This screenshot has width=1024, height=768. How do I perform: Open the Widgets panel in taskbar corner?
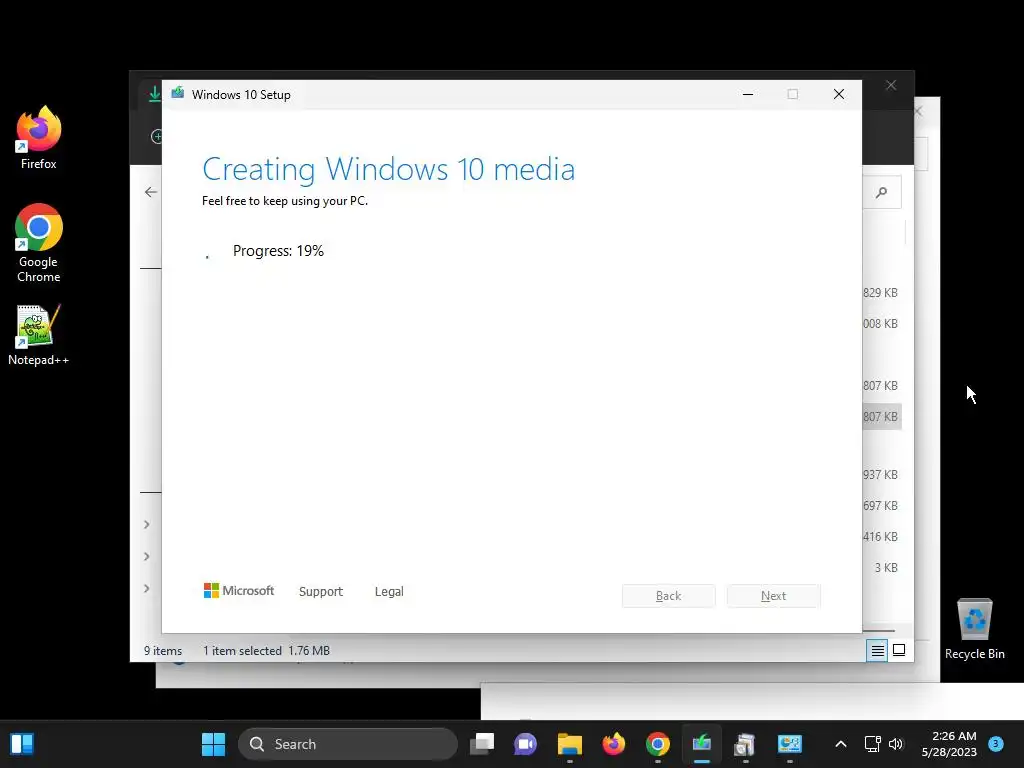tap(22, 744)
